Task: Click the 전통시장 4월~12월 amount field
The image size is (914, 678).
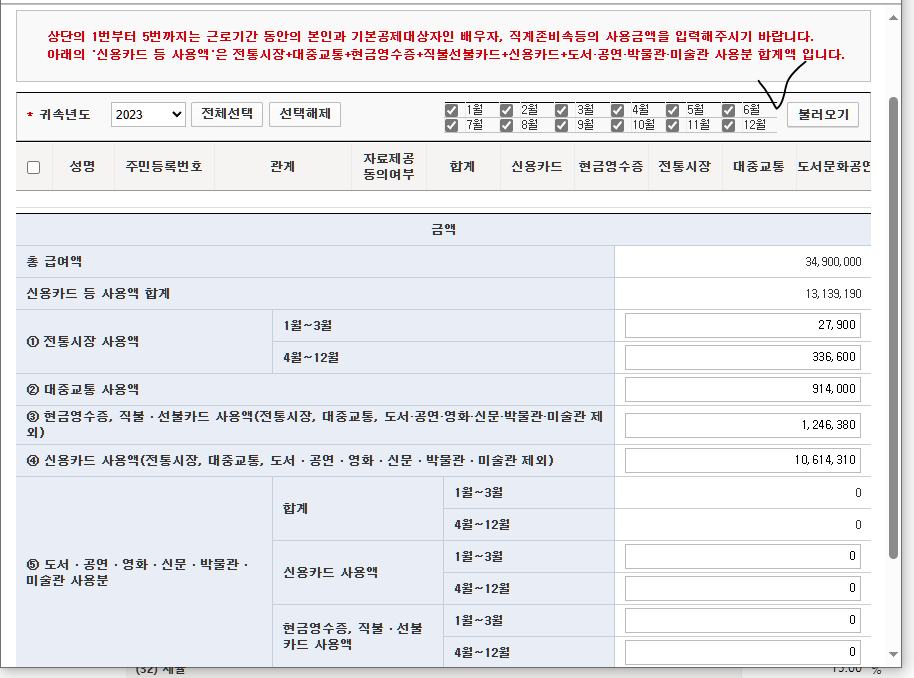Action: click(x=742, y=358)
